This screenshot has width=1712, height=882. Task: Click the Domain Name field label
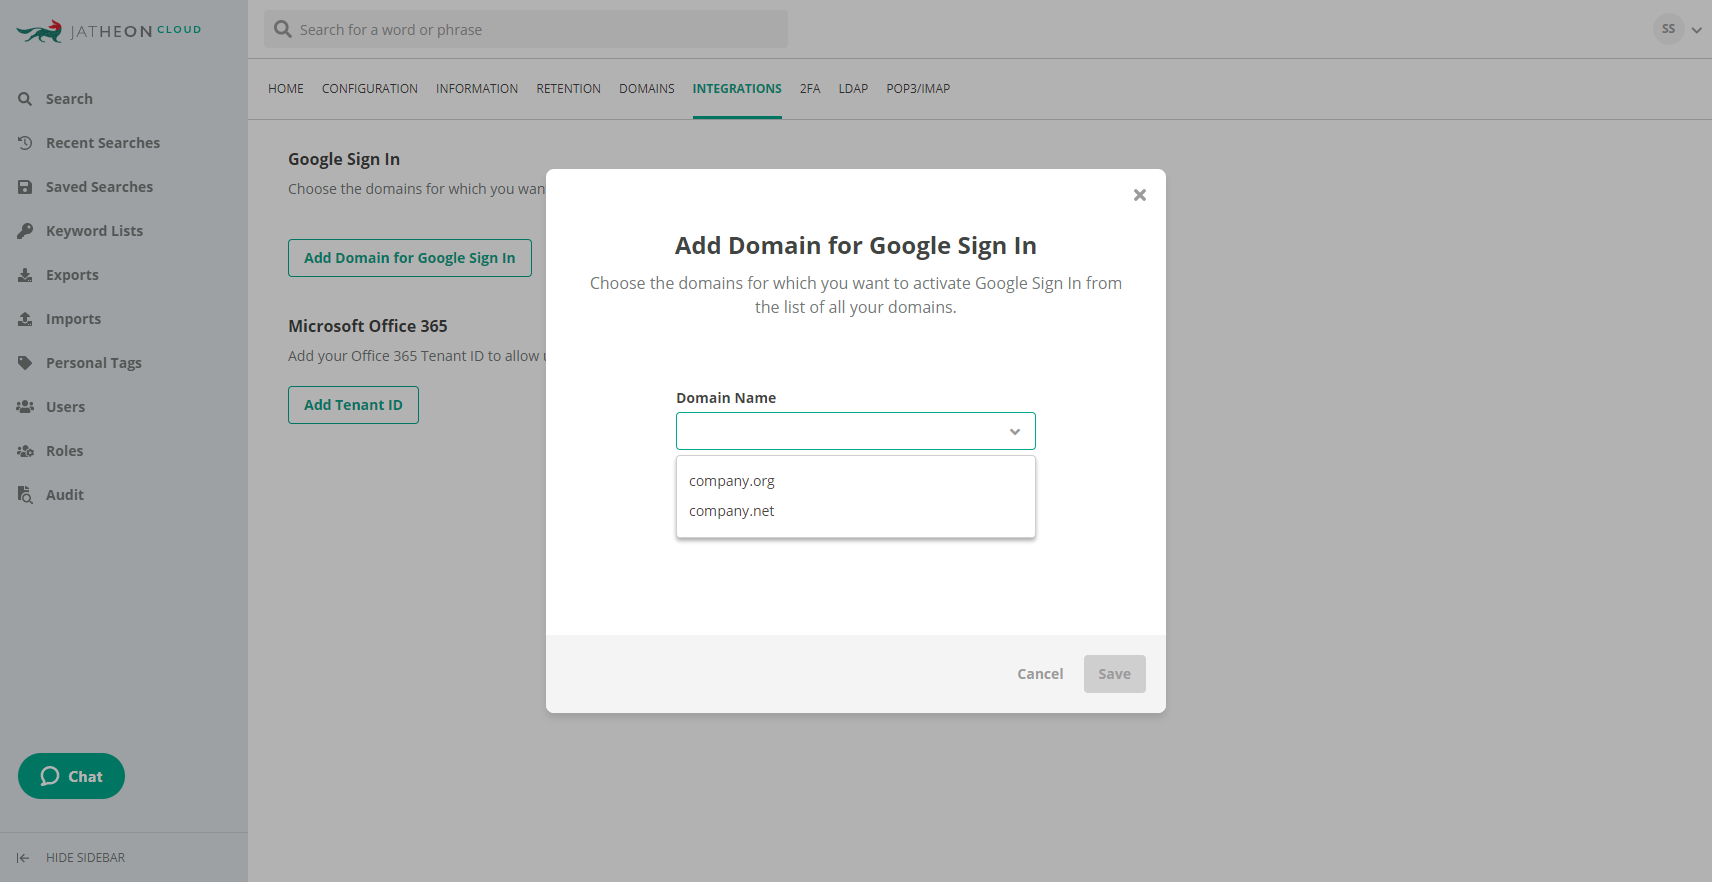pyautogui.click(x=726, y=398)
